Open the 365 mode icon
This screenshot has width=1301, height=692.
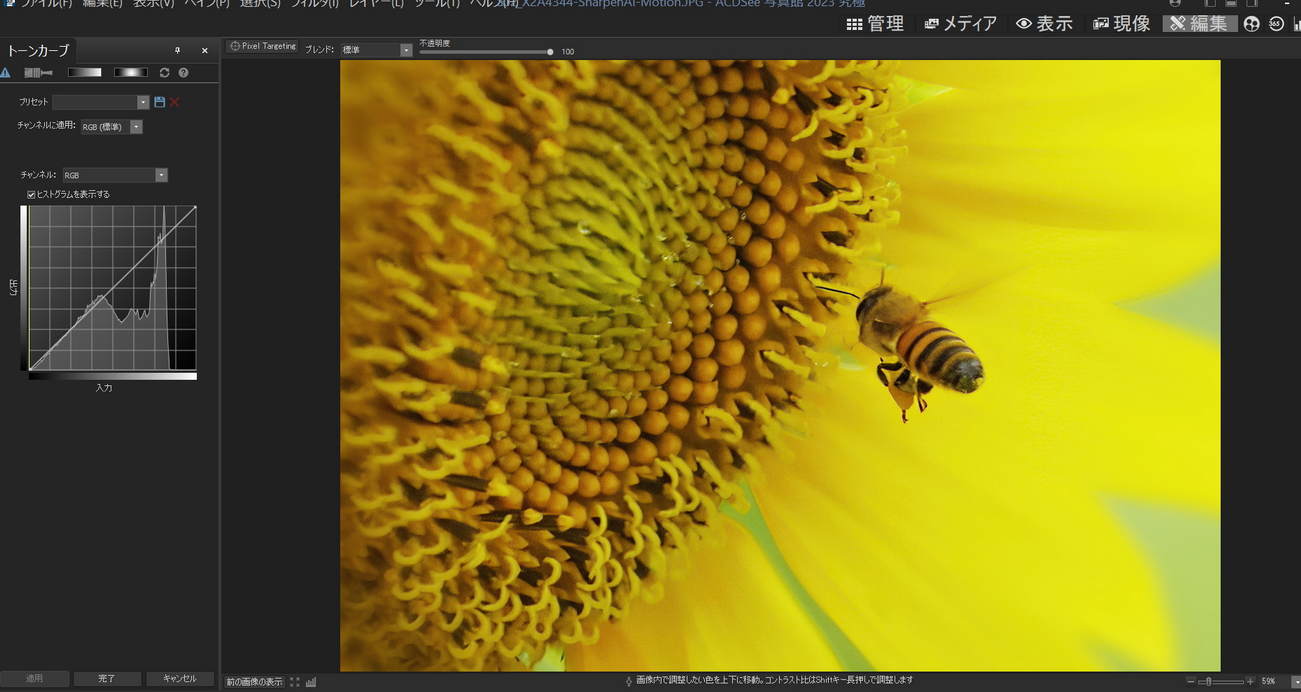click(1276, 24)
